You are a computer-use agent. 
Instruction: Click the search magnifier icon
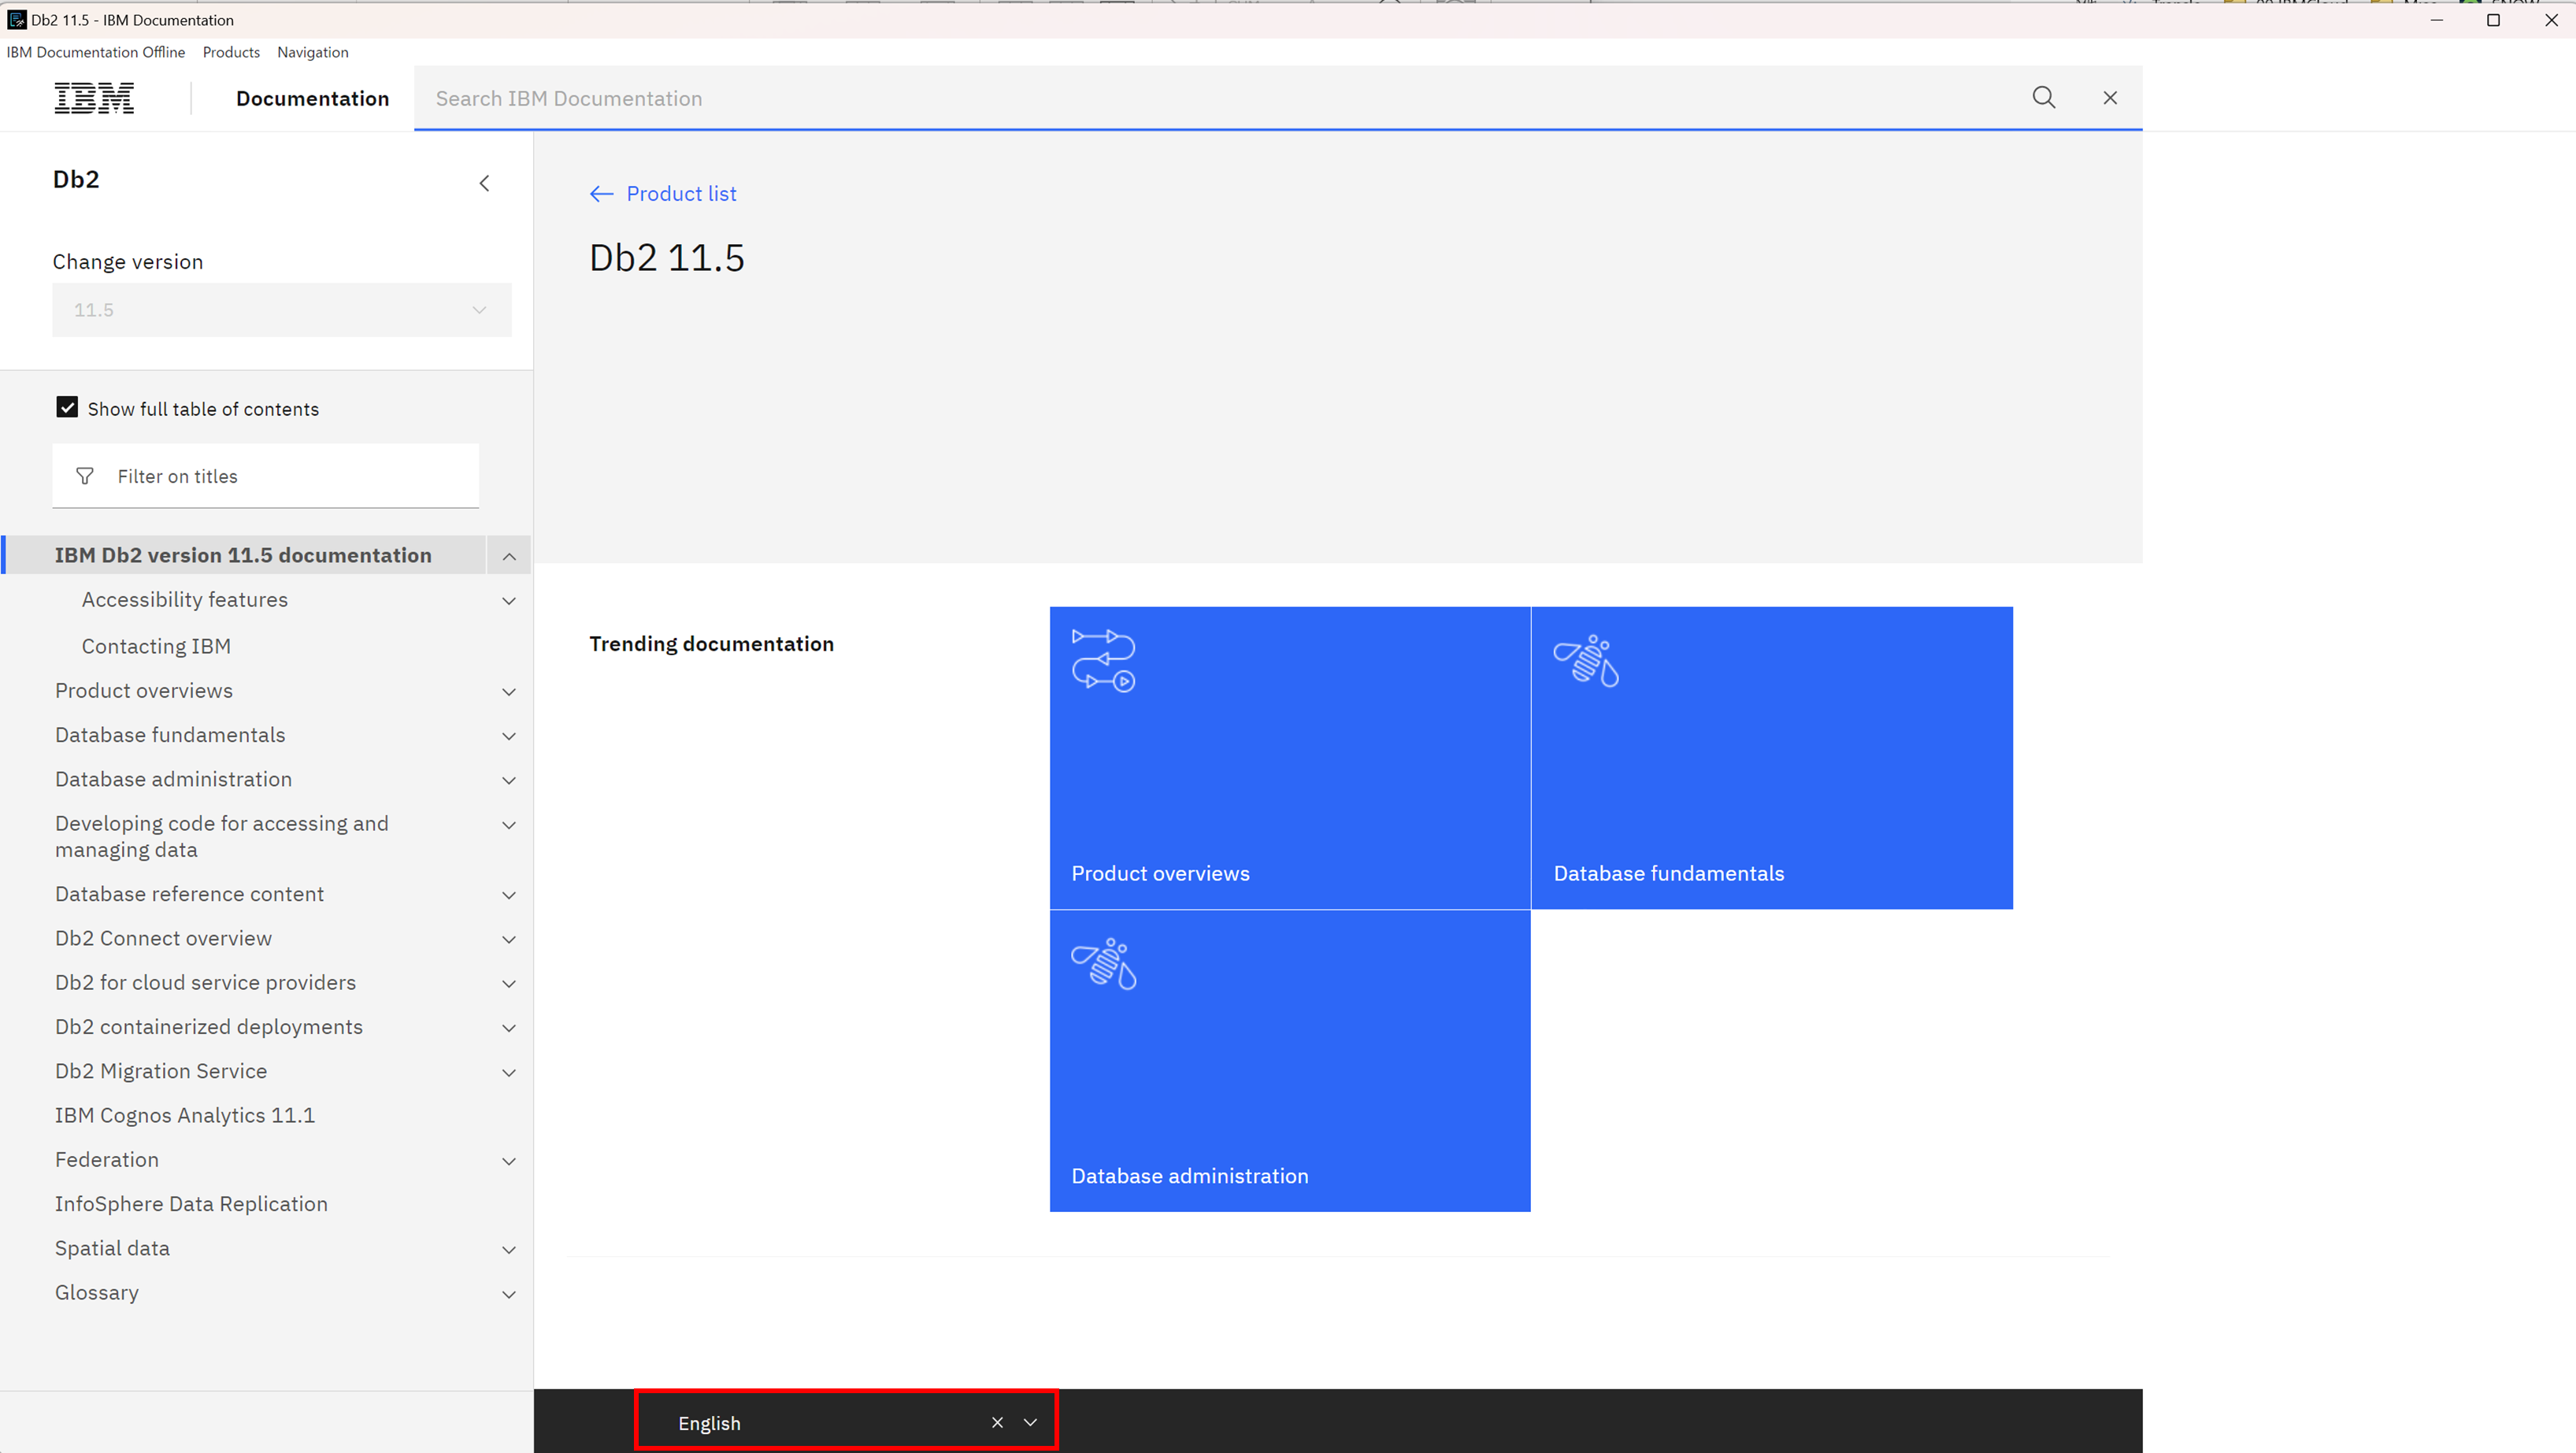point(2043,97)
